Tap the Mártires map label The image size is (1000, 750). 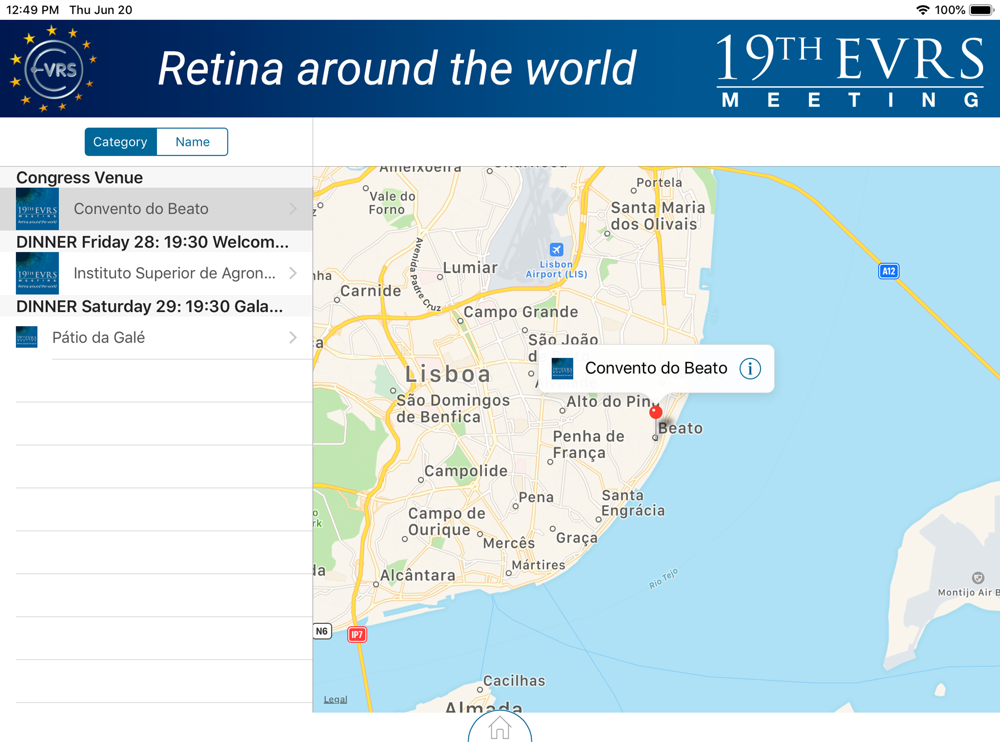(538, 565)
